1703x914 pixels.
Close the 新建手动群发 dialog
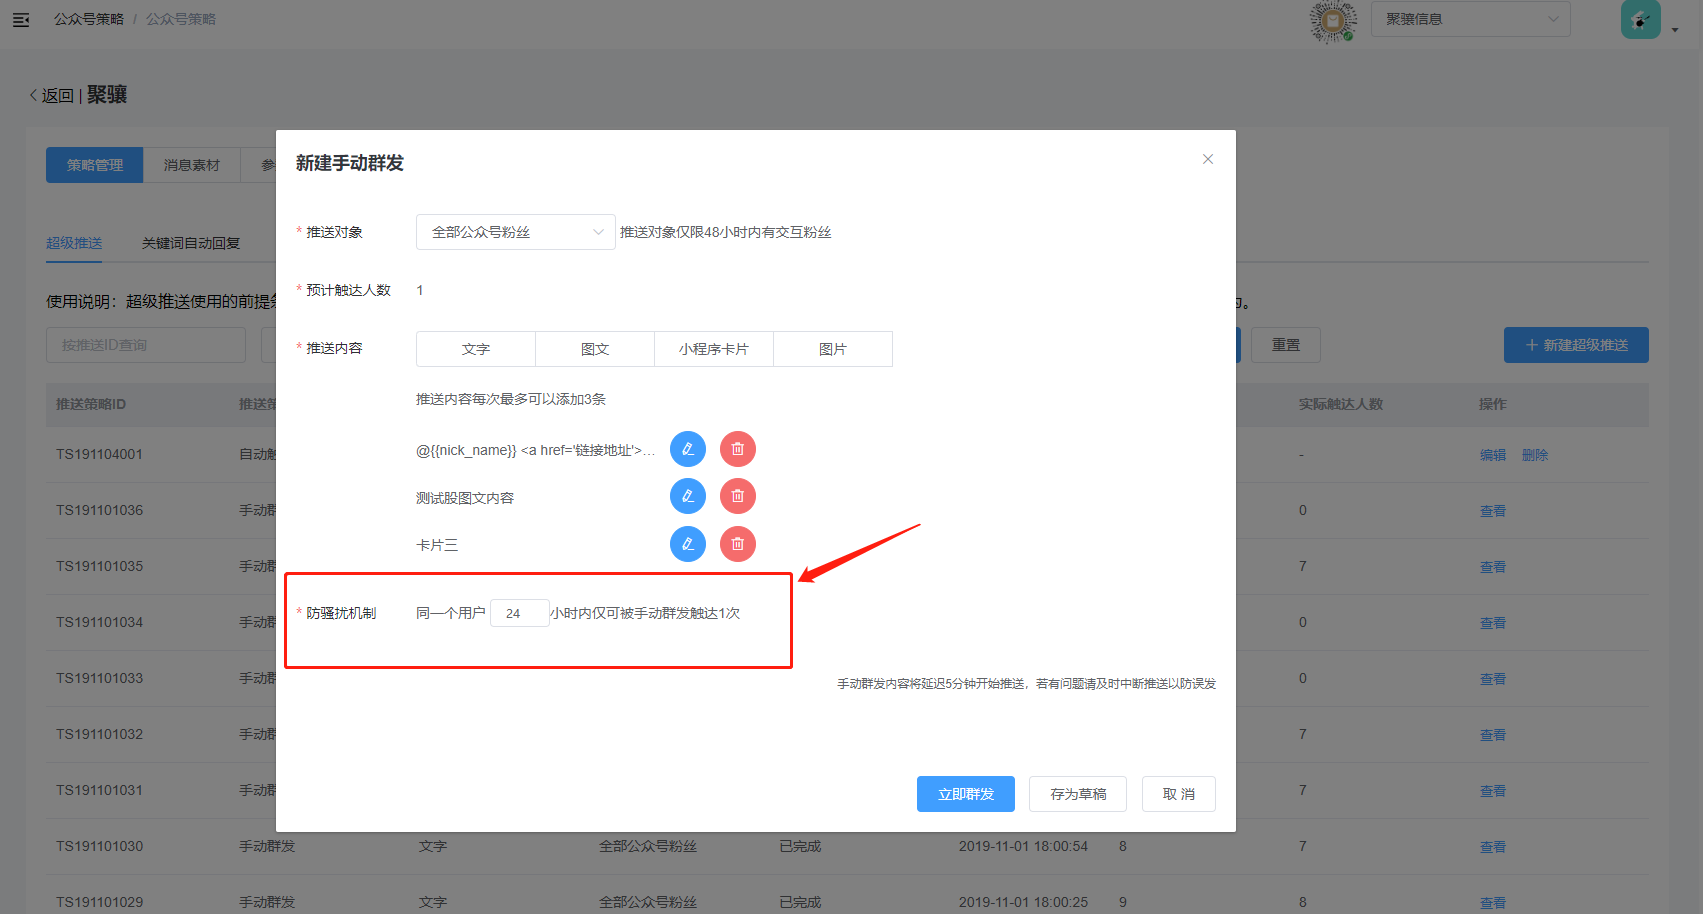click(1207, 159)
